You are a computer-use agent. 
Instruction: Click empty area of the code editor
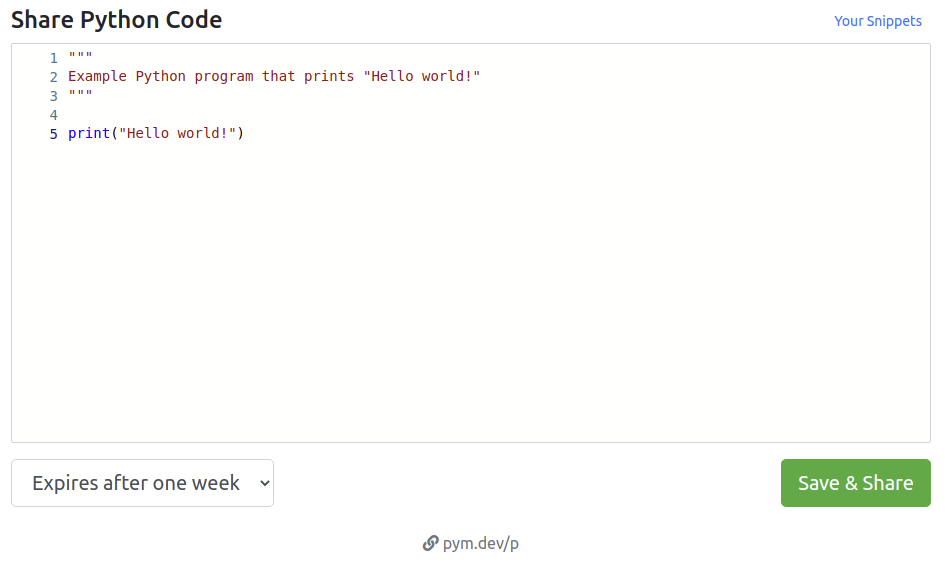click(470, 289)
